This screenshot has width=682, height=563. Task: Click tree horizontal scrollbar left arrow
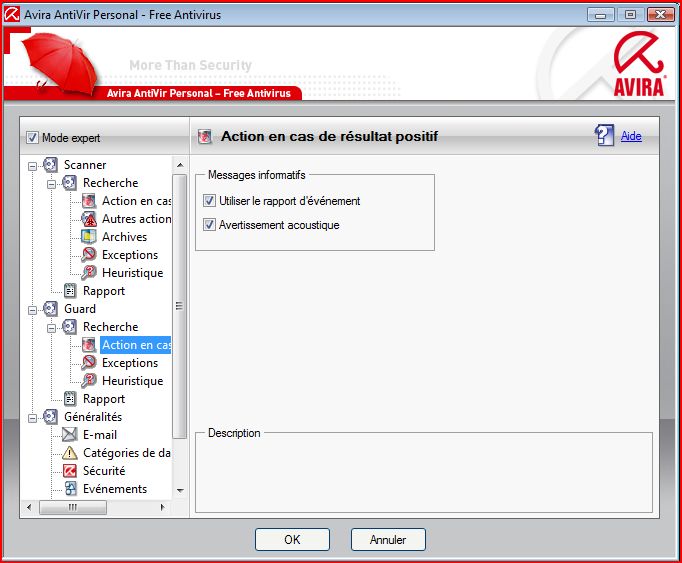pos(29,507)
